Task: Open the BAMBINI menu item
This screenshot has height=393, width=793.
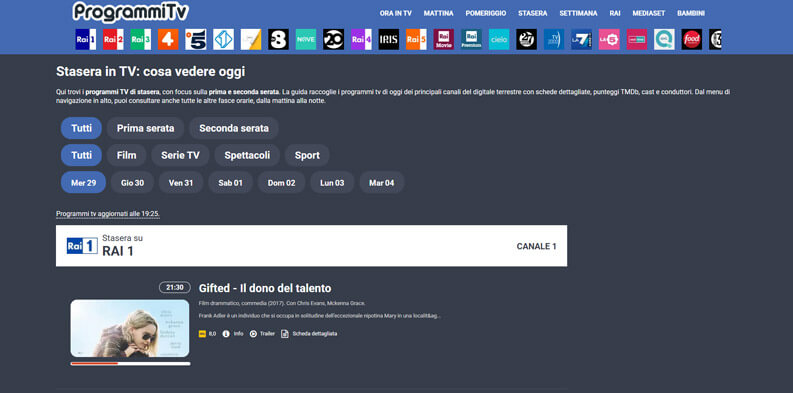Action: coord(691,14)
